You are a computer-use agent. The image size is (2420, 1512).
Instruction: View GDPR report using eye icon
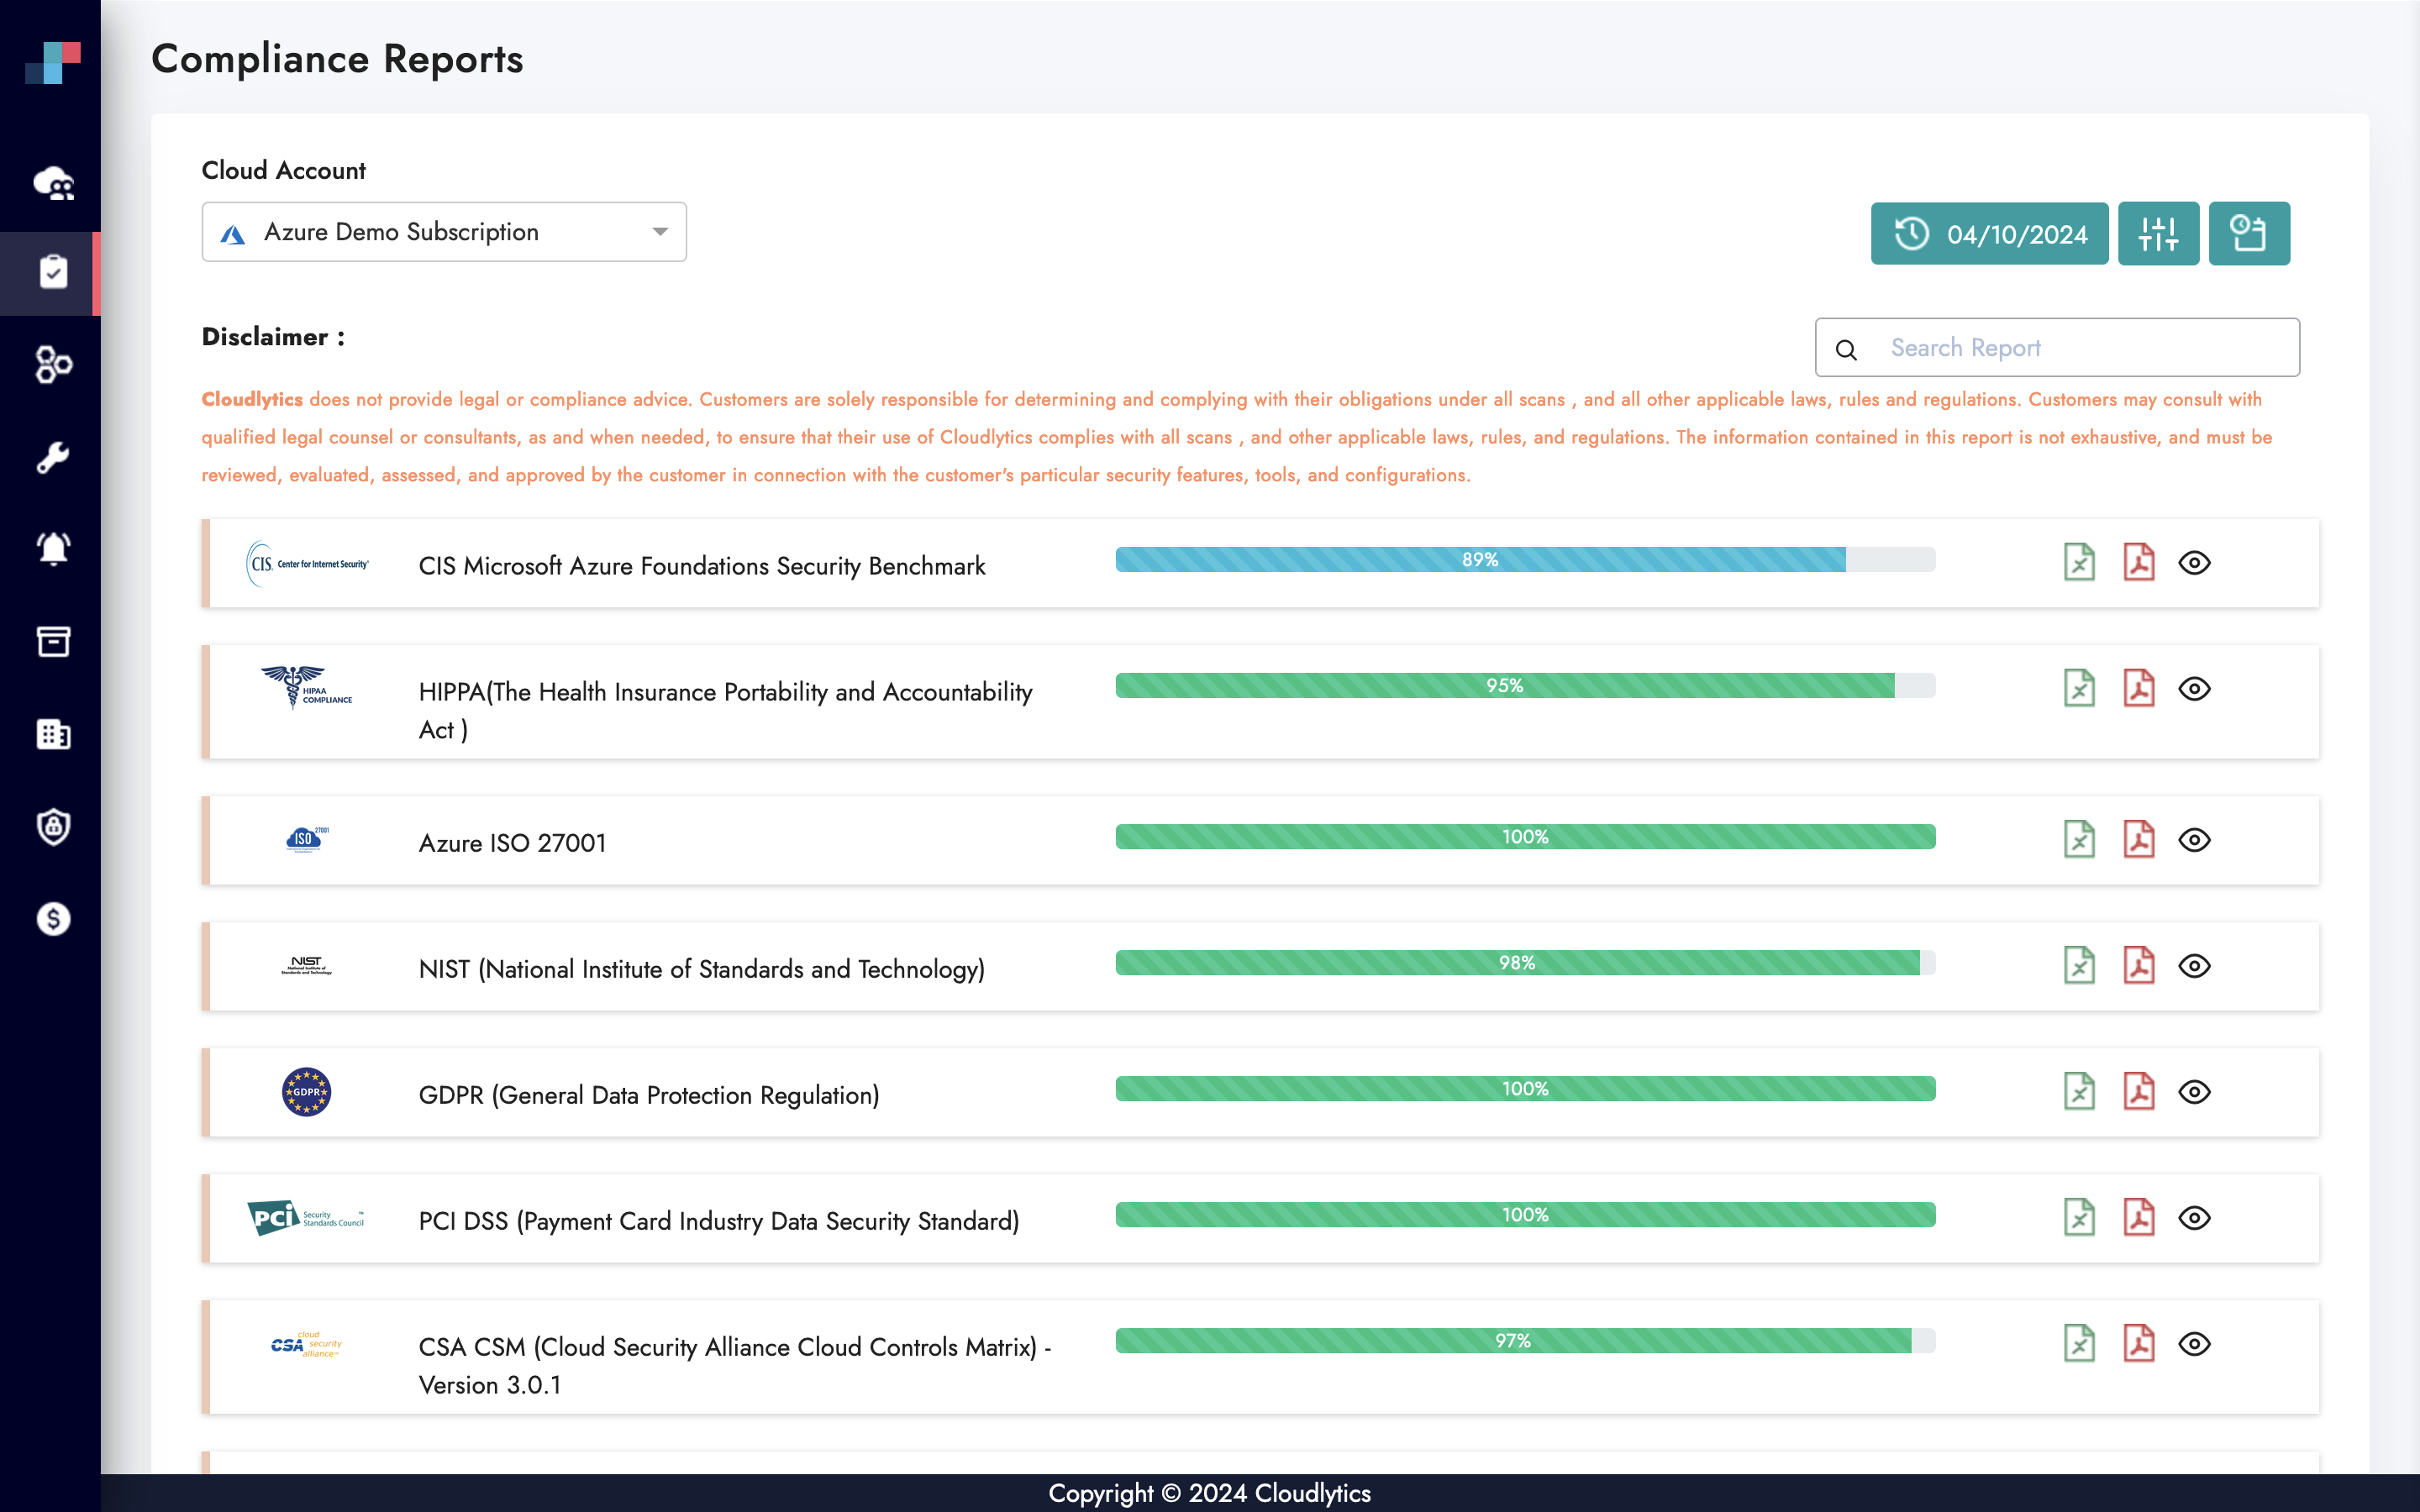(x=2194, y=1091)
